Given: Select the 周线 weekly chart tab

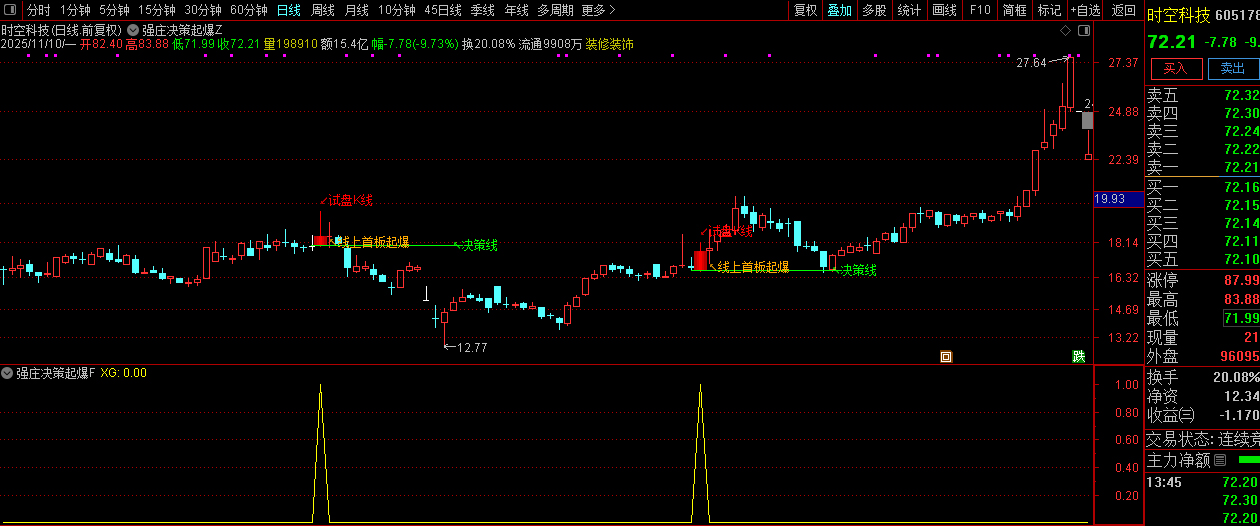Looking at the screenshot, I should pos(322,10).
